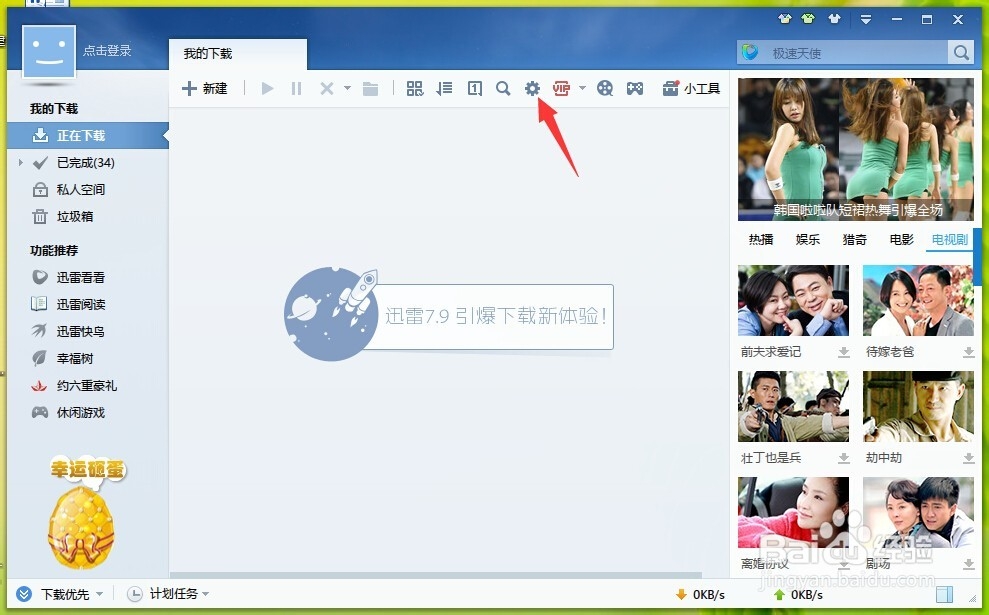This screenshot has width=989, height=615.
Task: Open the 前夫求爱记 thumbnail
Action: pos(793,300)
